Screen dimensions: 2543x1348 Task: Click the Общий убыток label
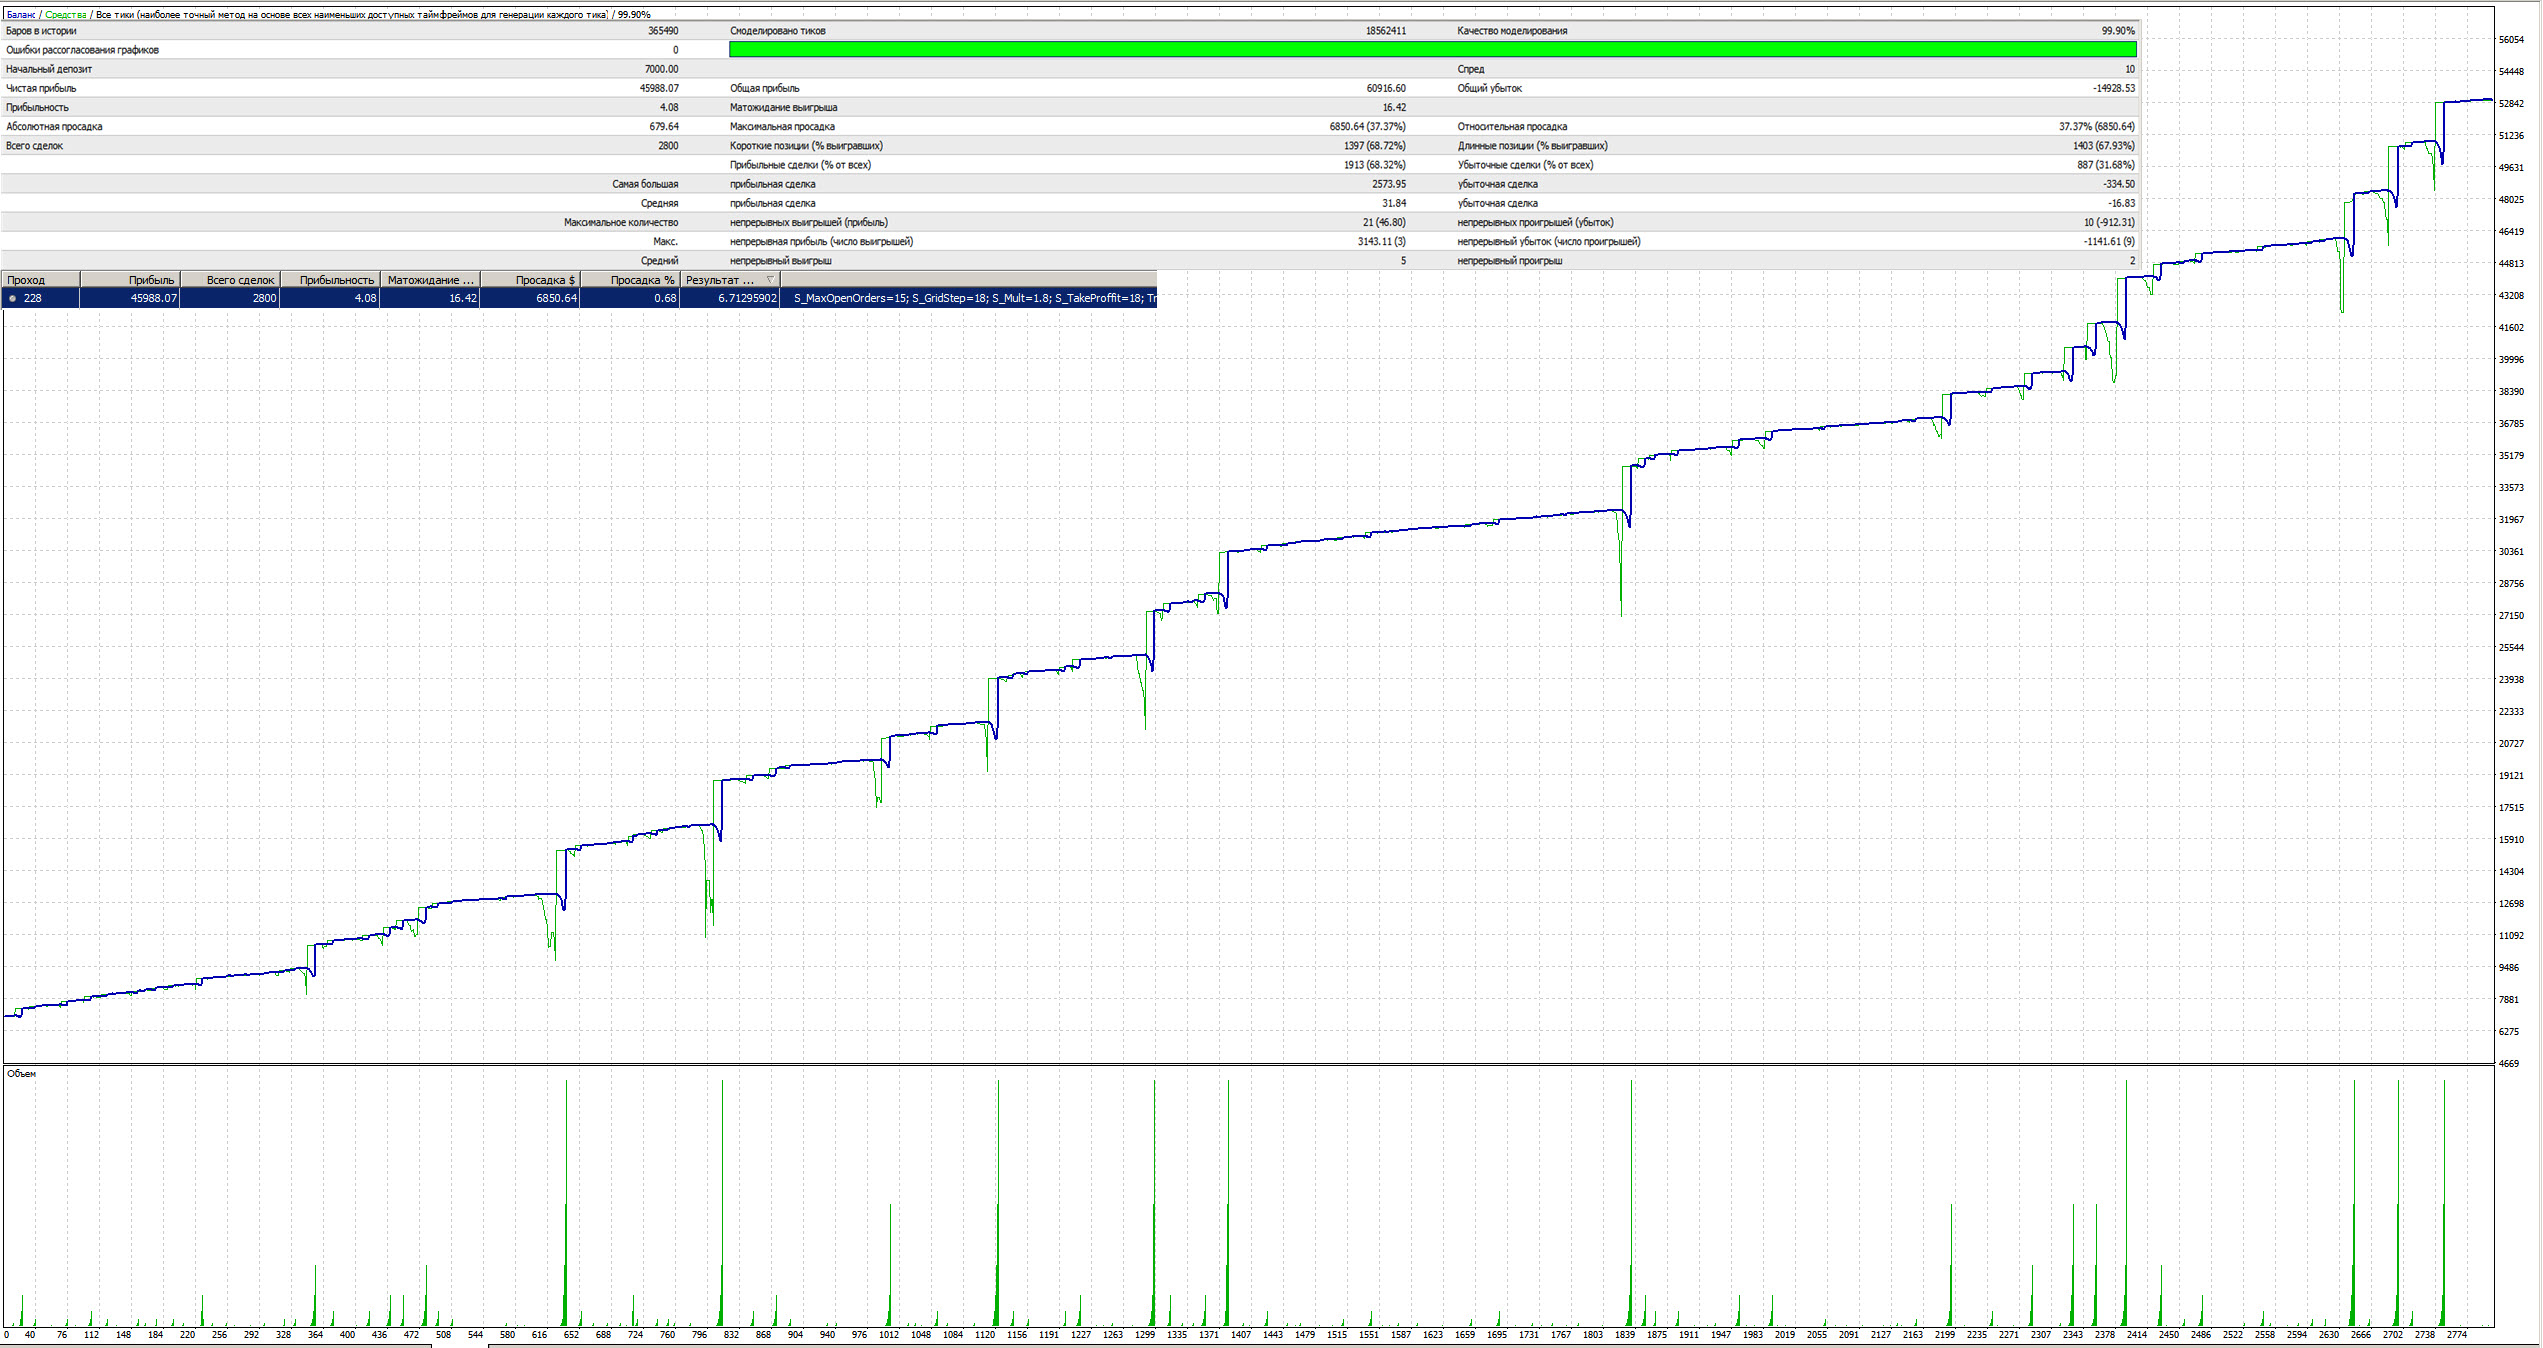point(1490,88)
